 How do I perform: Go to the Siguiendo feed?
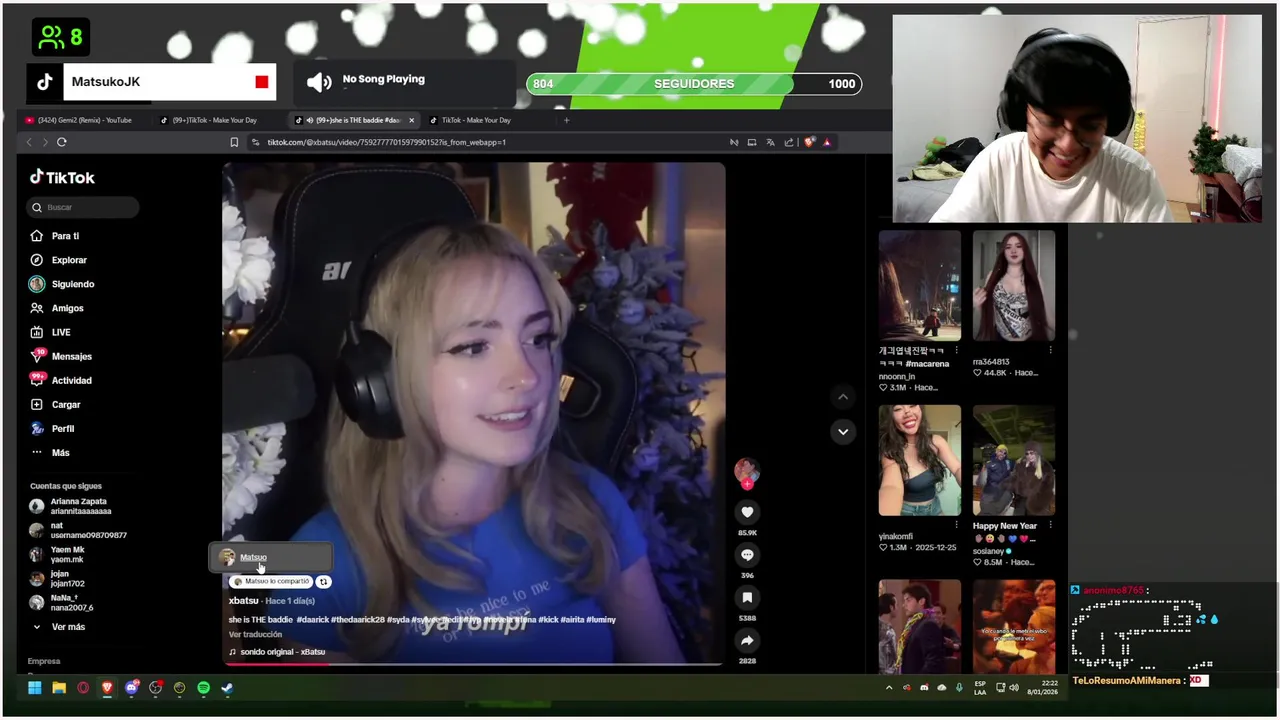point(62,284)
